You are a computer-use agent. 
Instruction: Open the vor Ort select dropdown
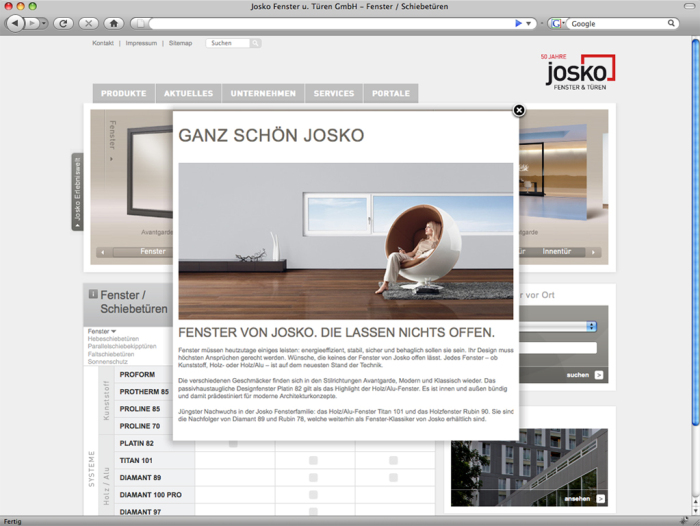tap(558, 326)
